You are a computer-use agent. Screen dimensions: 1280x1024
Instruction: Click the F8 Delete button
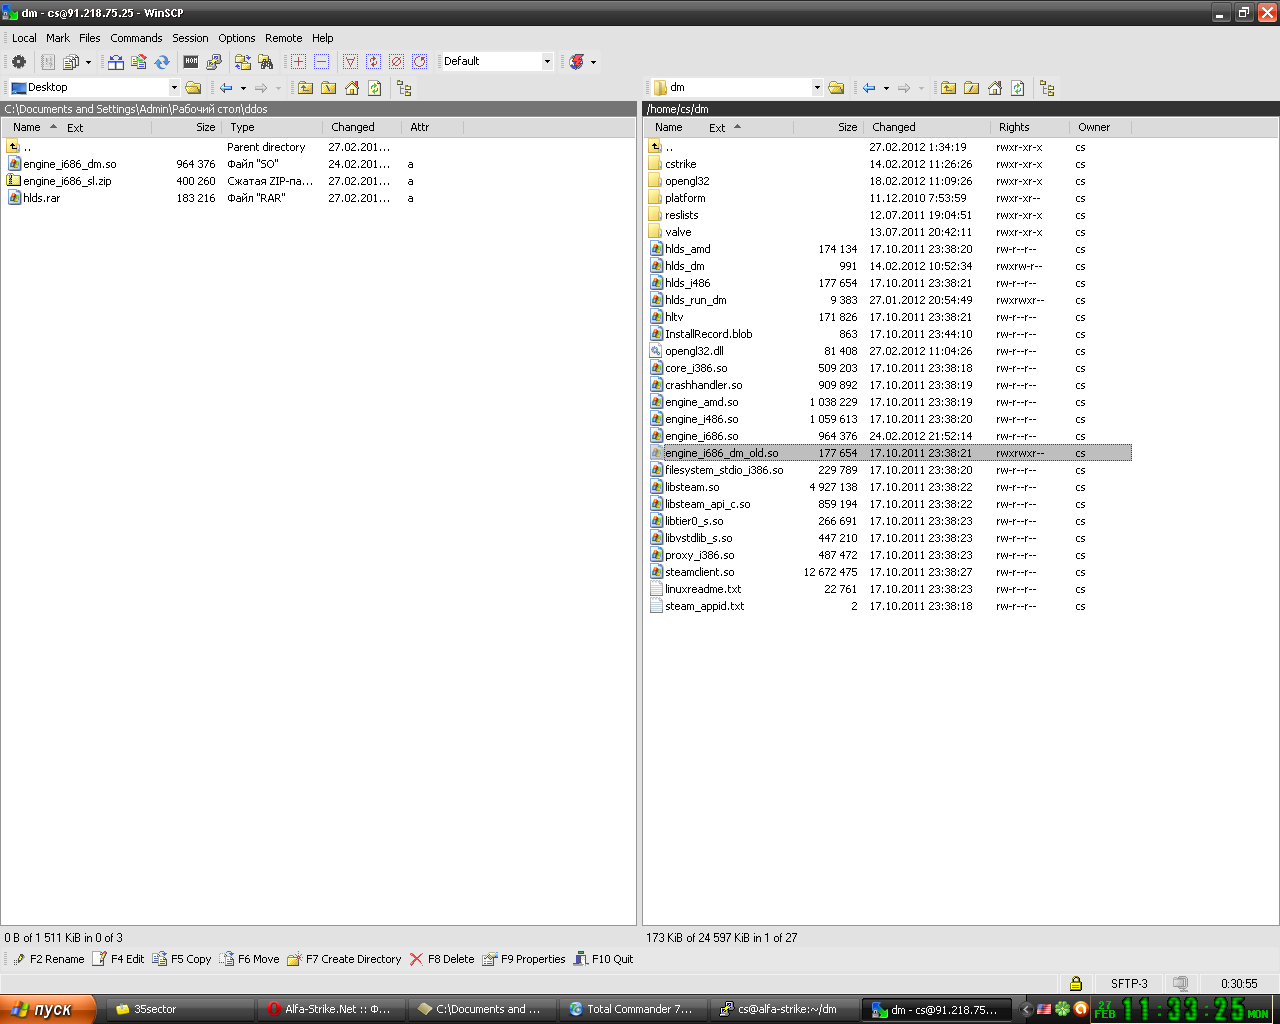(x=442, y=959)
